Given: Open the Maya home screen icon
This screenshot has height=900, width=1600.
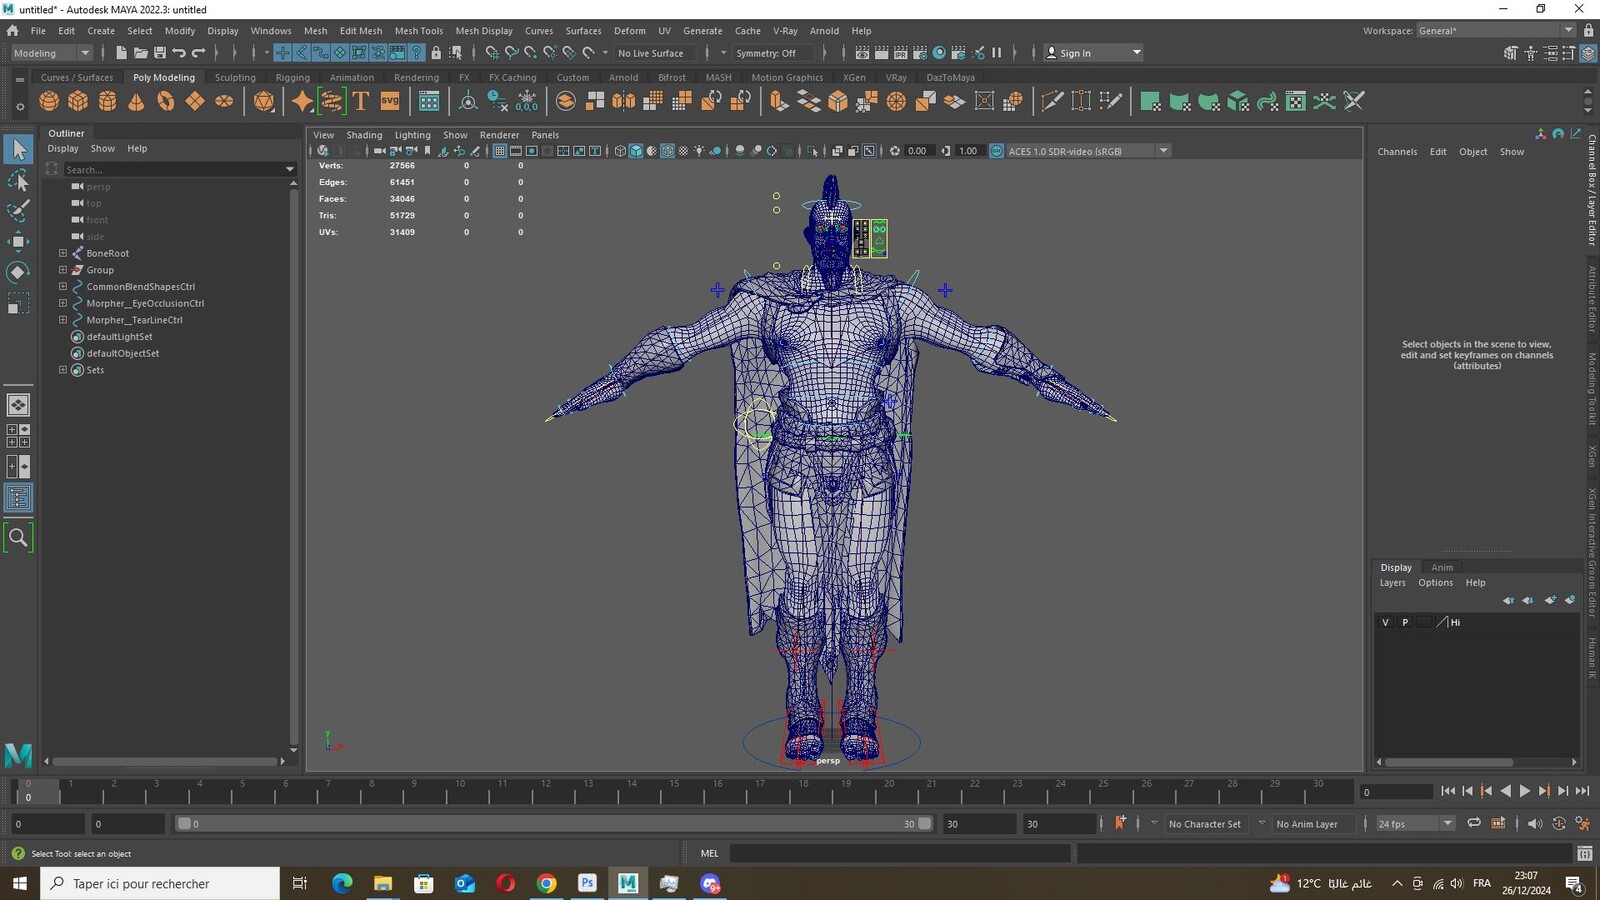Looking at the screenshot, I should pos(13,31).
